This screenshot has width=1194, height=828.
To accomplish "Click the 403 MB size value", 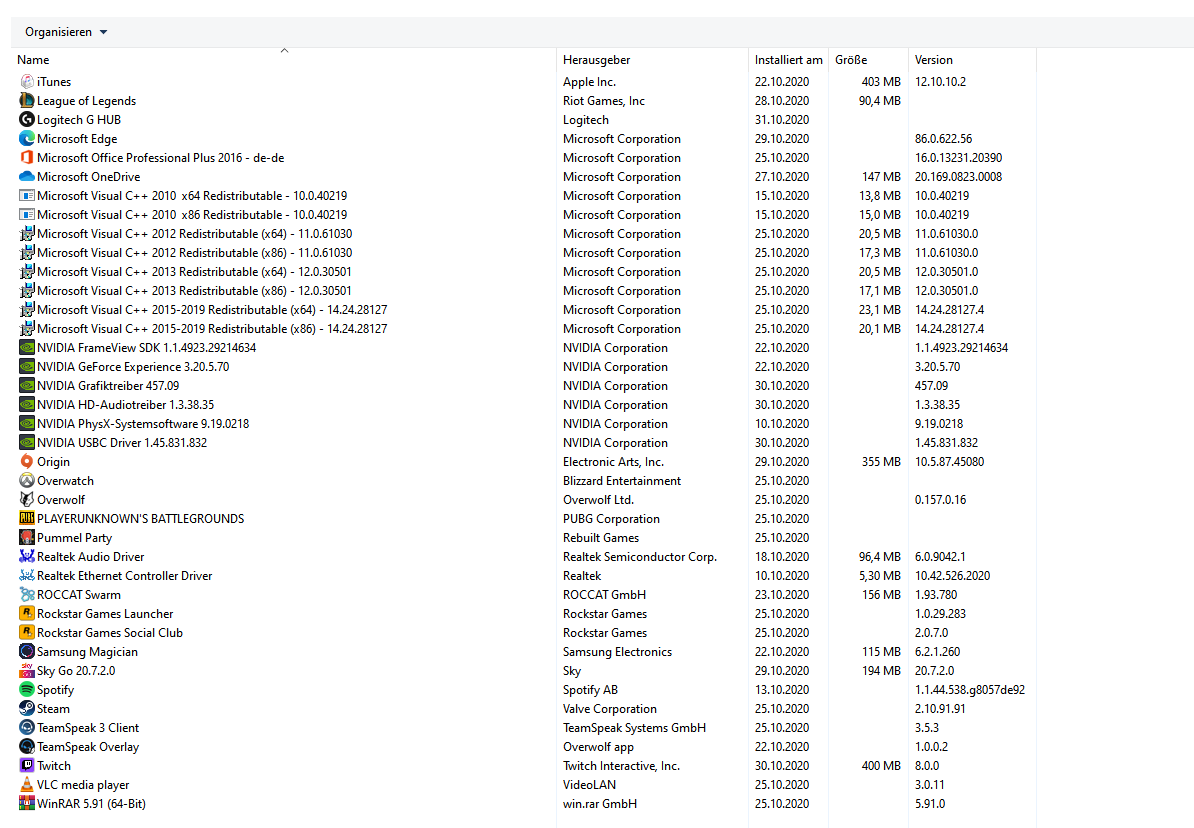I will tap(881, 82).
